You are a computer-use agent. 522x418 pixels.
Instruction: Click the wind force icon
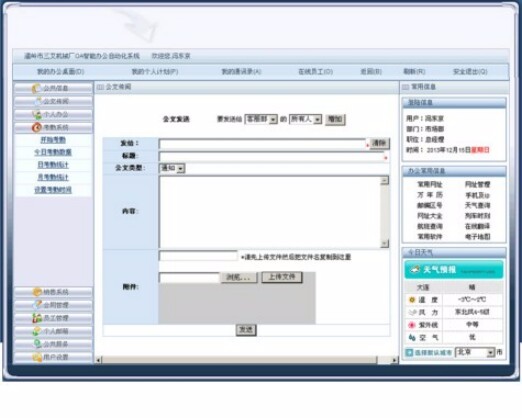point(412,312)
